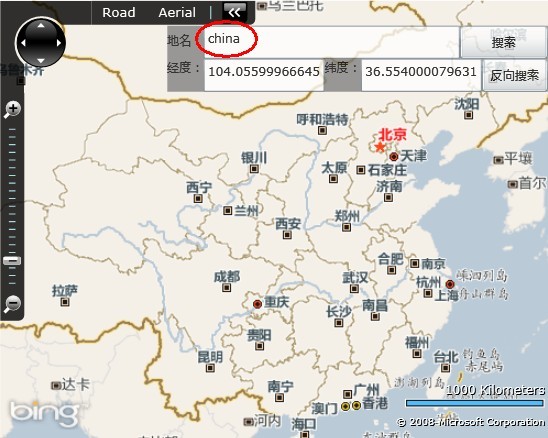Click the 济南 city marker

point(388,198)
